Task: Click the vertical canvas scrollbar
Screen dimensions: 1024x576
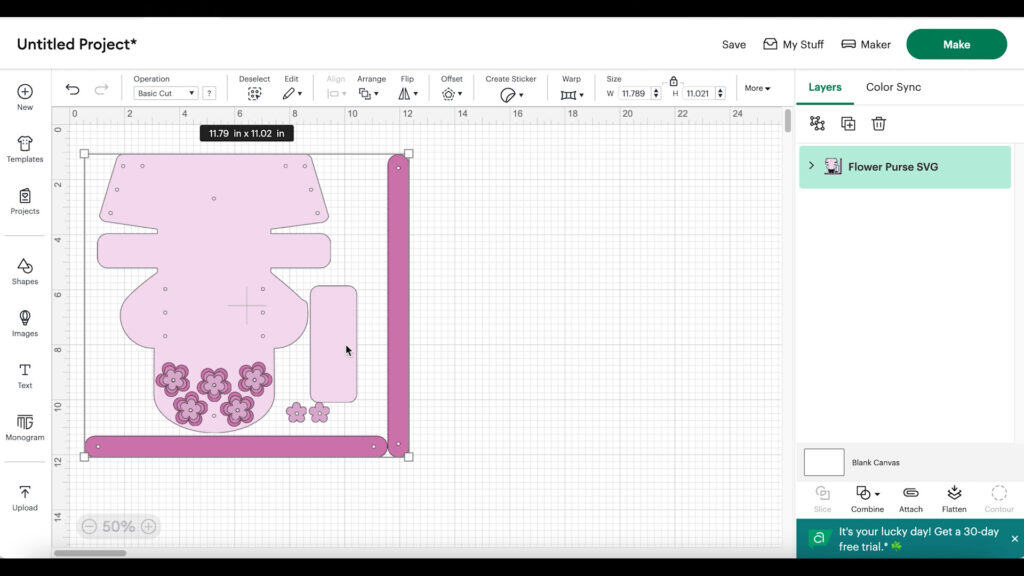Action: (788, 120)
